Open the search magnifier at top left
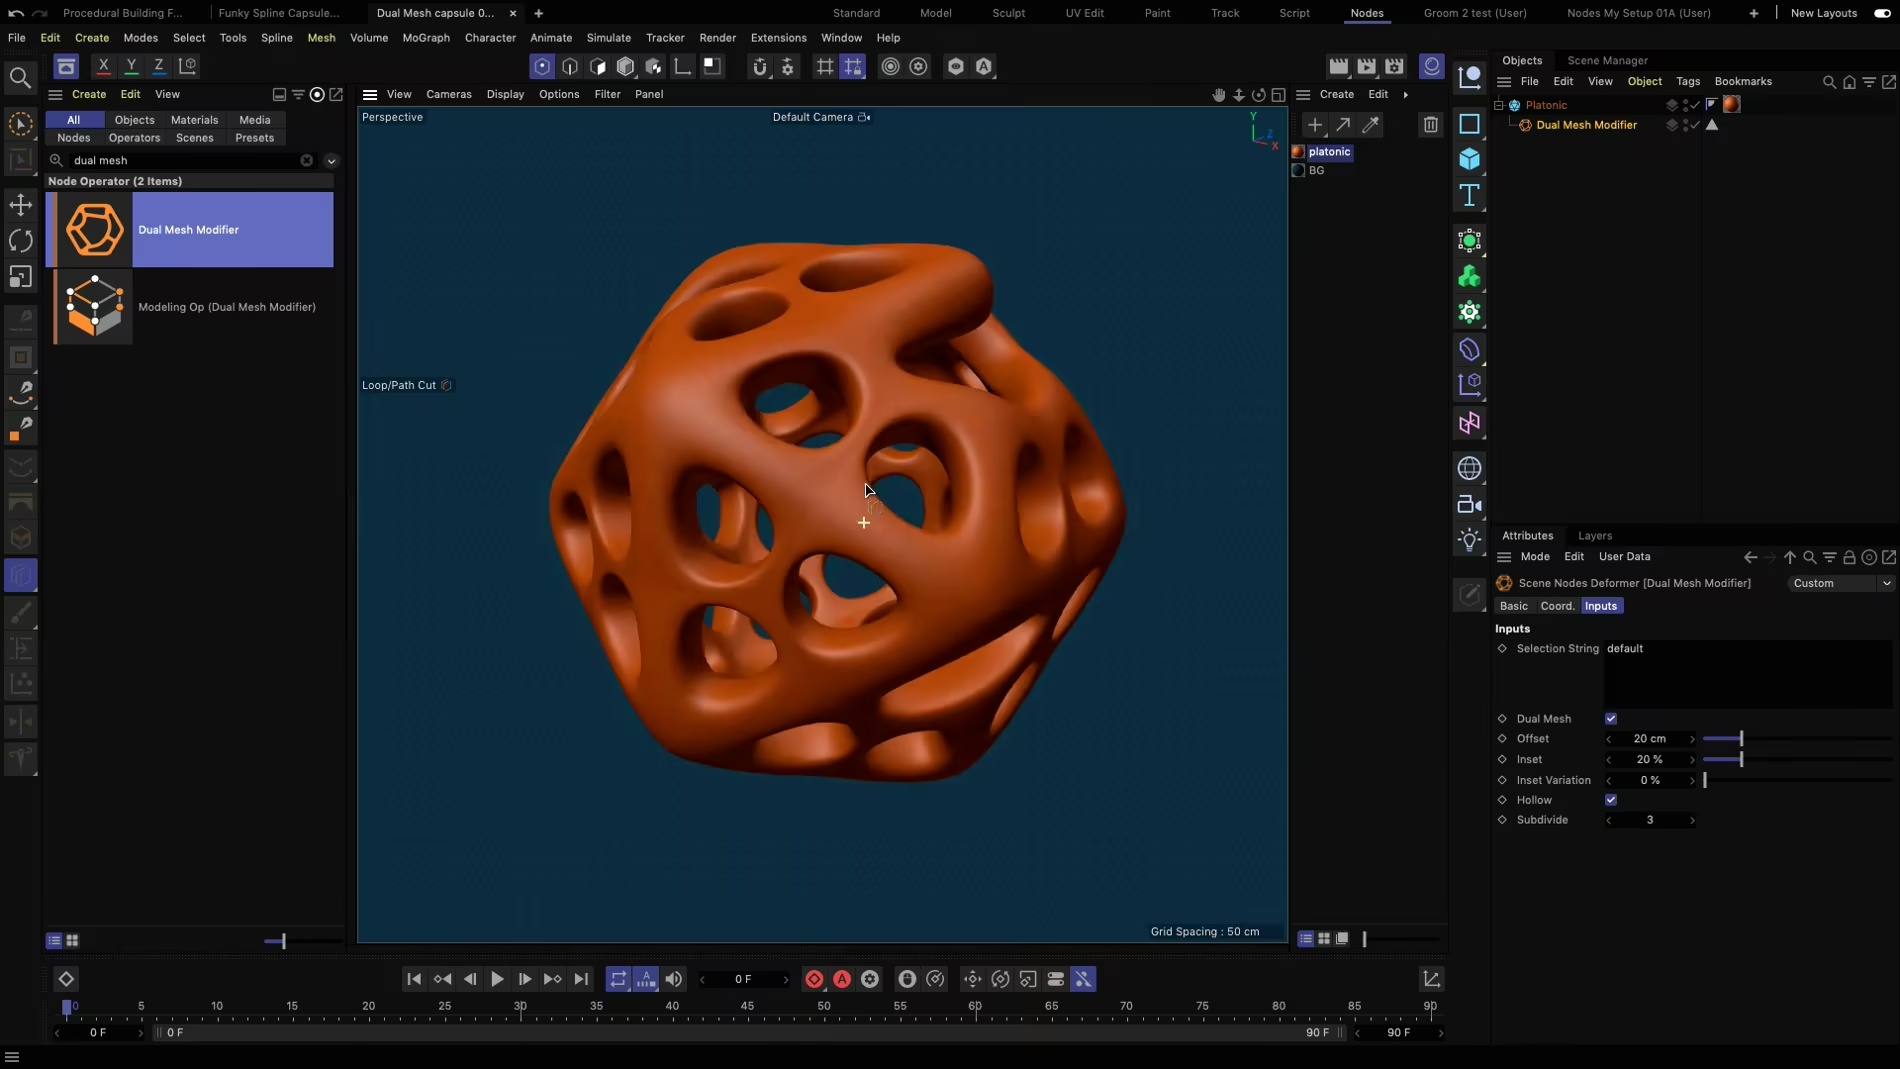 pyautogui.click(x=20, y=78)
